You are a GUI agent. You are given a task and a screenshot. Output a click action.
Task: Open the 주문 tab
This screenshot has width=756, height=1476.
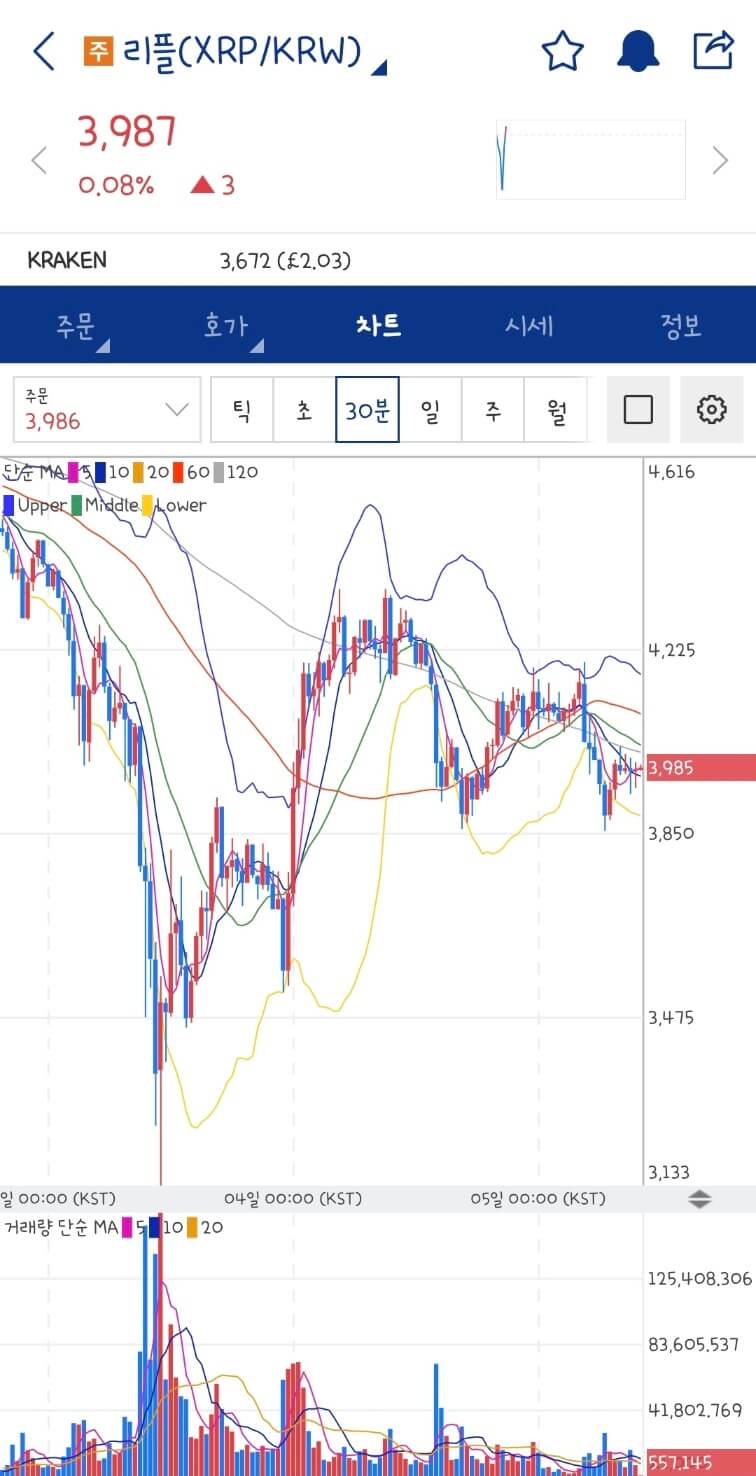pyautogui.click(x=76, y=325)
